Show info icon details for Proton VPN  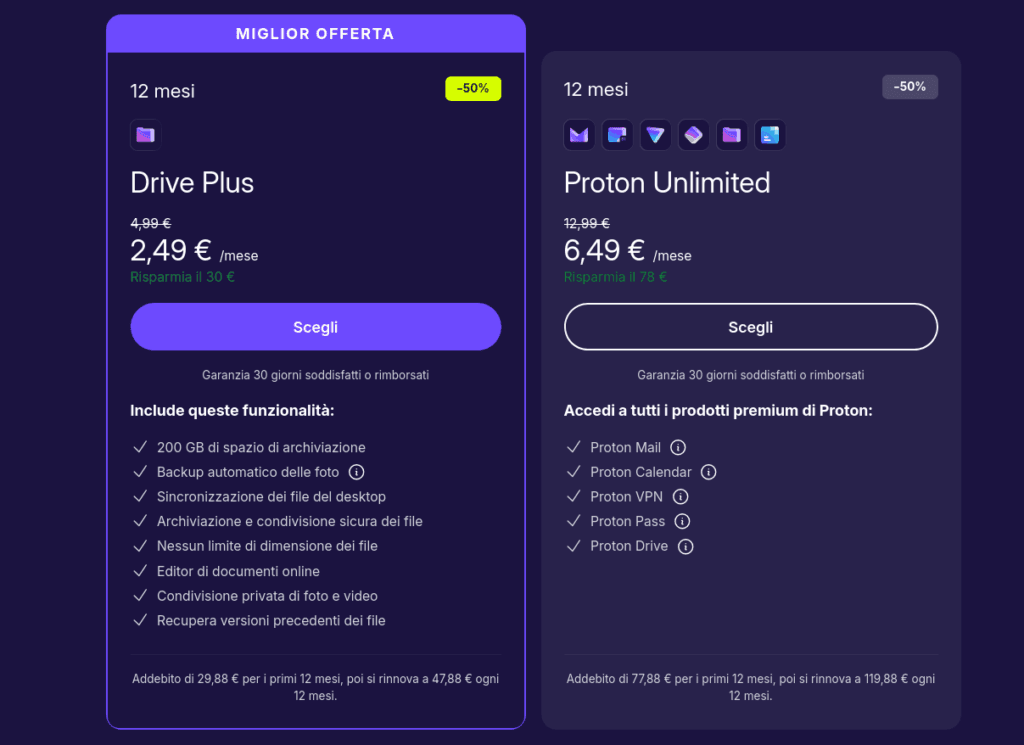(x=680, y=497)
